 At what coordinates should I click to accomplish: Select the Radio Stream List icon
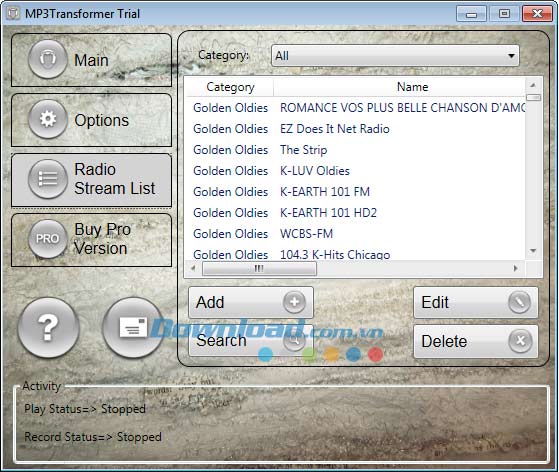(48, 179)
